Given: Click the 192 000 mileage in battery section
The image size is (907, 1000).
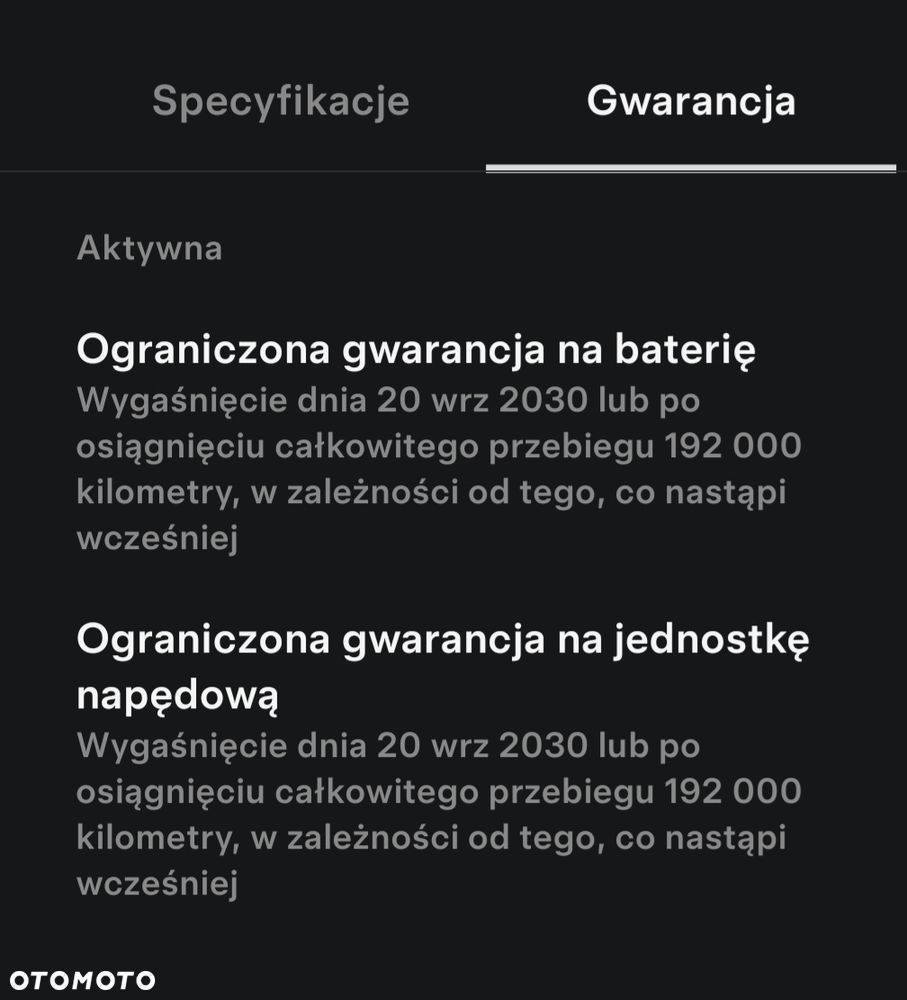Looking at the screenshot, I should 733,446.
